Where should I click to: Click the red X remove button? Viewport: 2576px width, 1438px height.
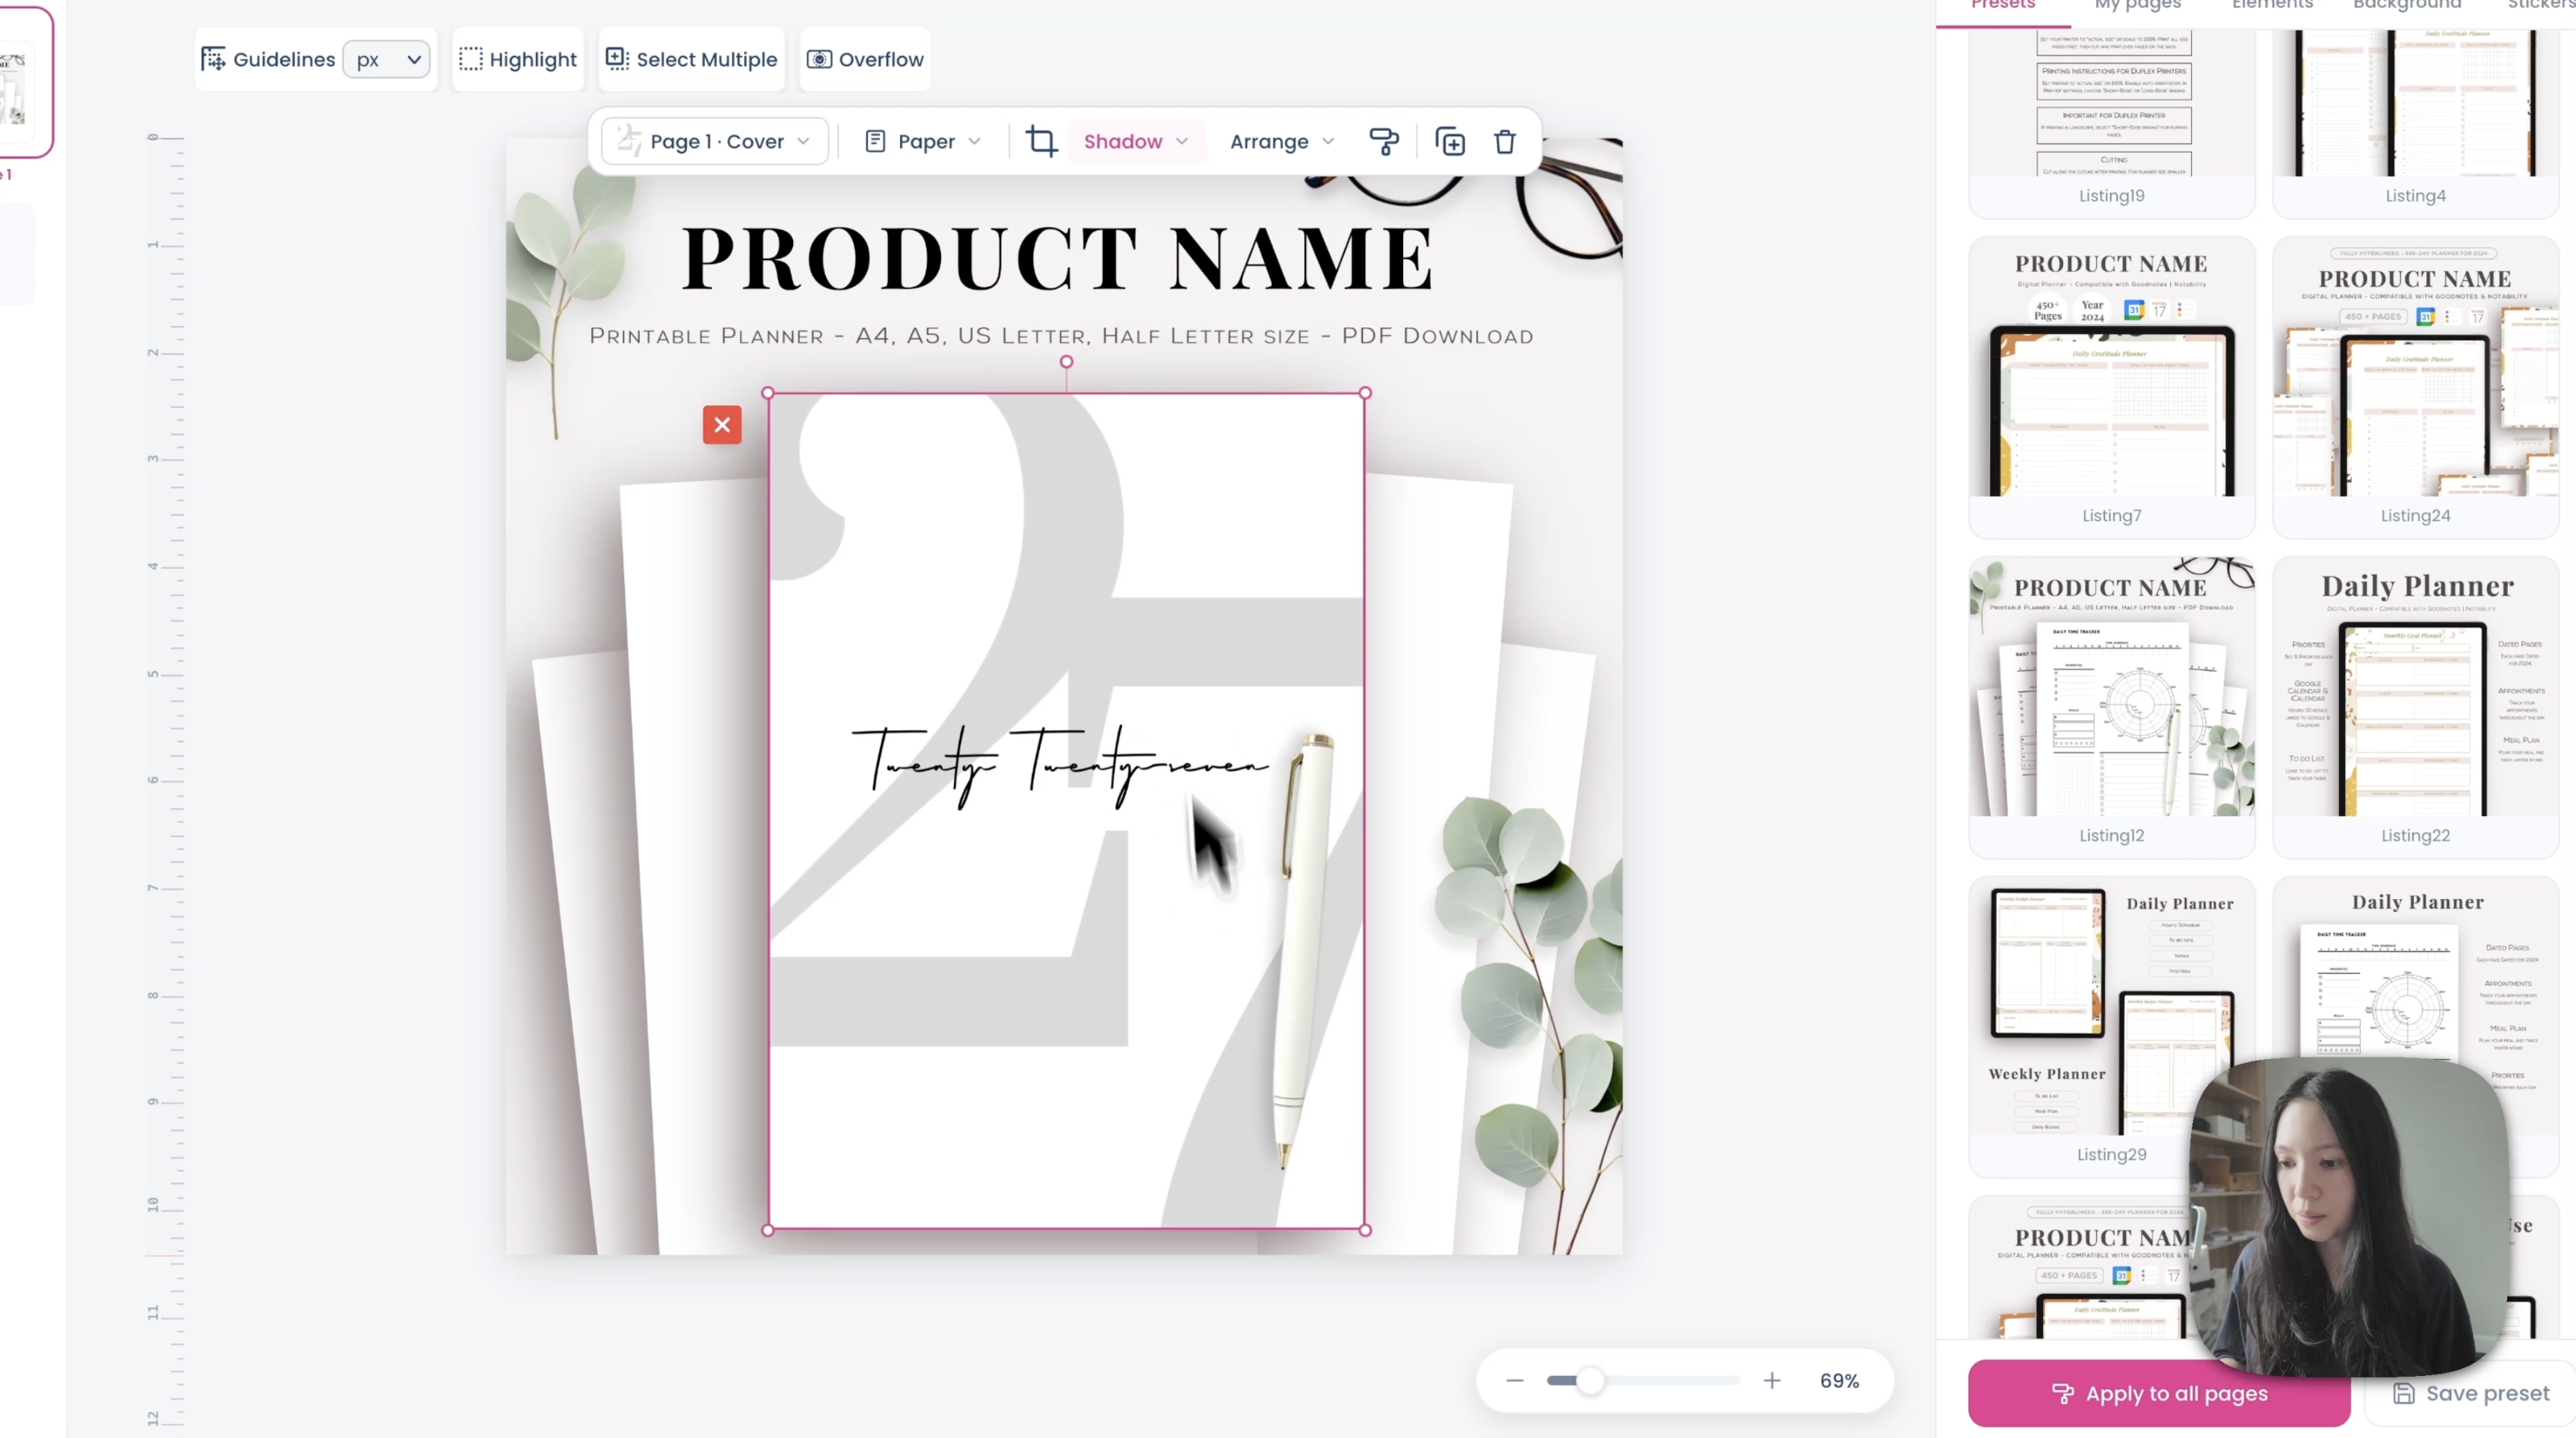(x=722, y=425)
